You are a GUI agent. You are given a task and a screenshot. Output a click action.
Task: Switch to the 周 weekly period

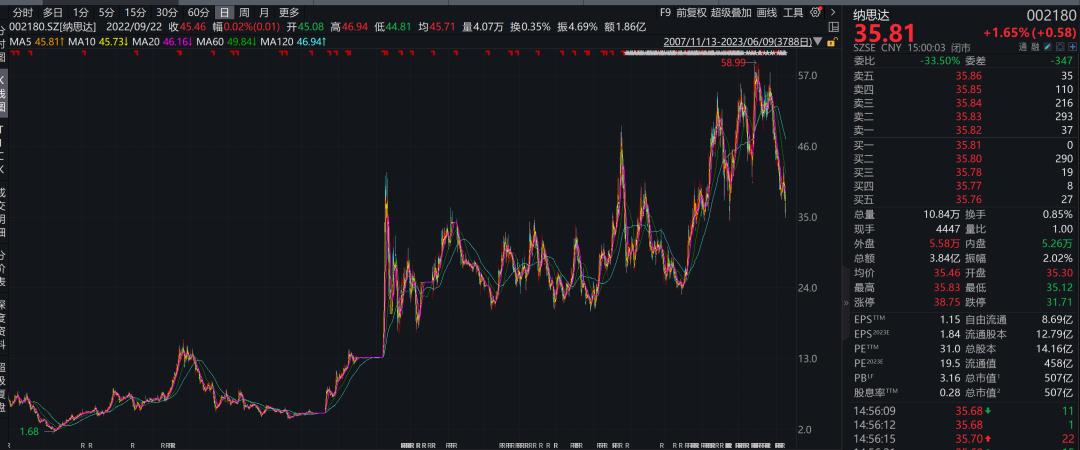click(x=244, y=12)
